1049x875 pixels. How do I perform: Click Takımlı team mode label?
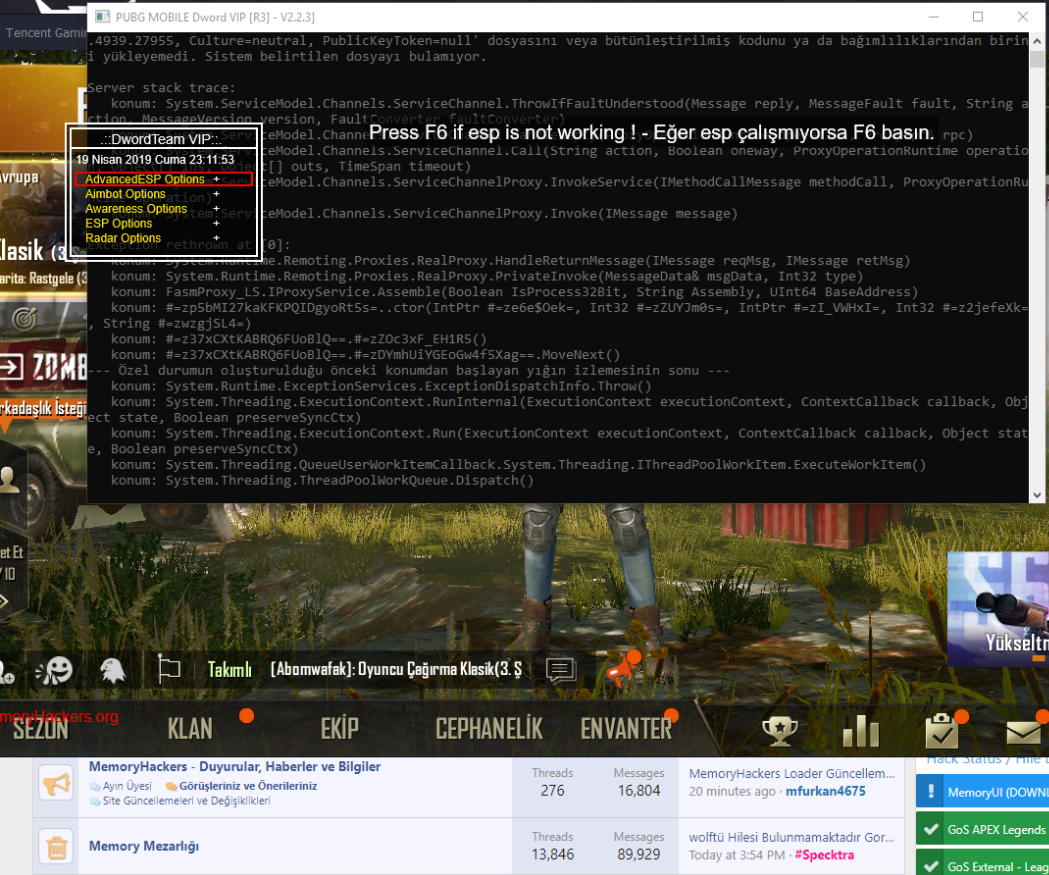pos(229,670)
